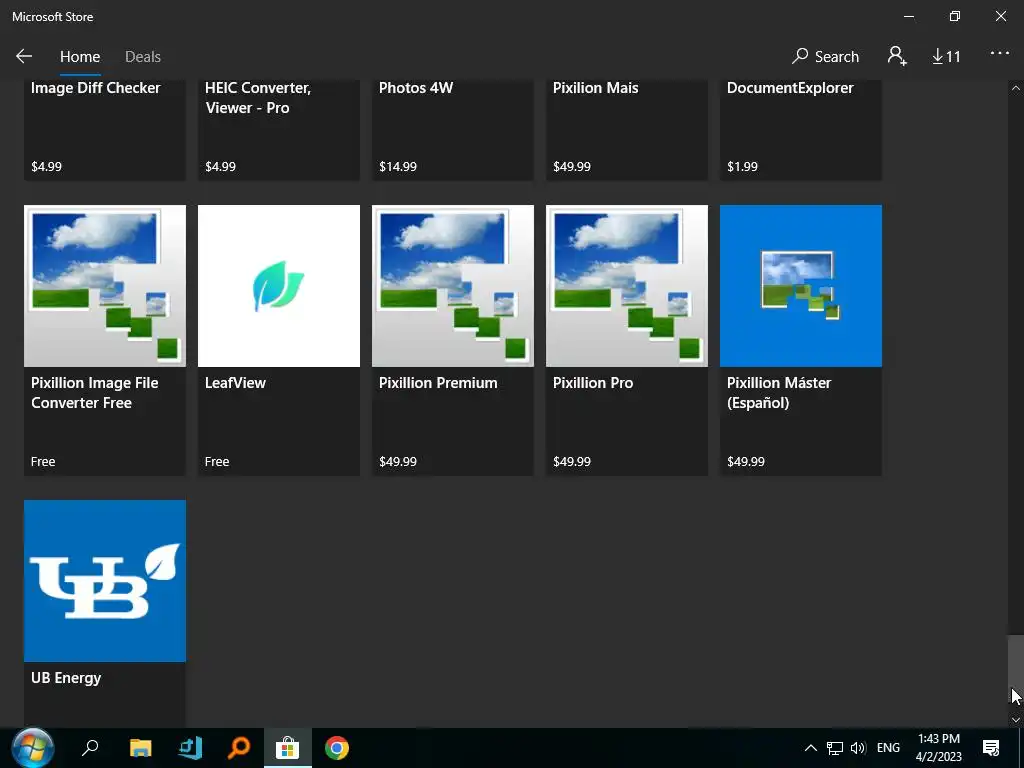Open the blue taskbar app next to File Explorer
The width and height of the screenshot is (1024, 768).
190,748
